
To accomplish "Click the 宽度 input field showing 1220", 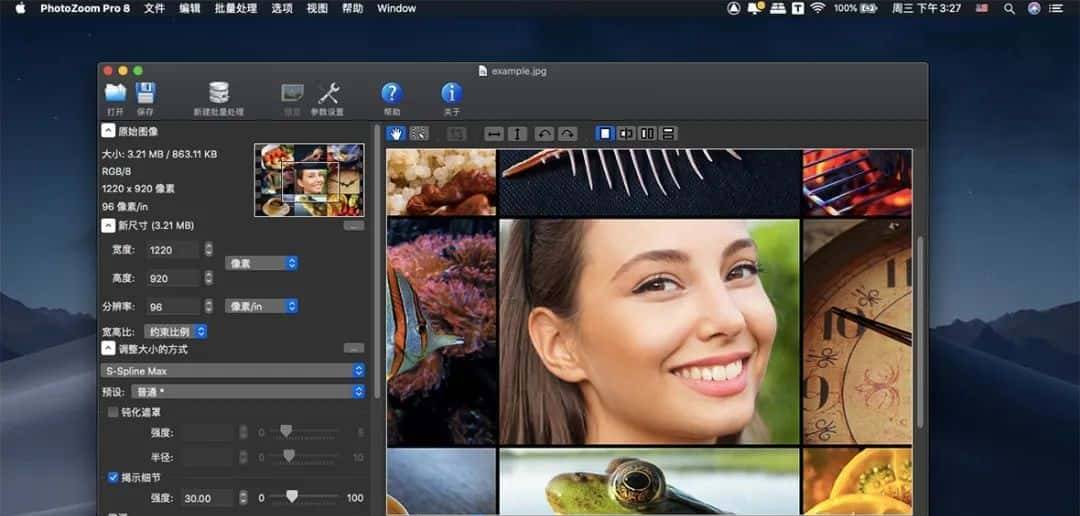I will pyautogui.click(x=173, y=250).
